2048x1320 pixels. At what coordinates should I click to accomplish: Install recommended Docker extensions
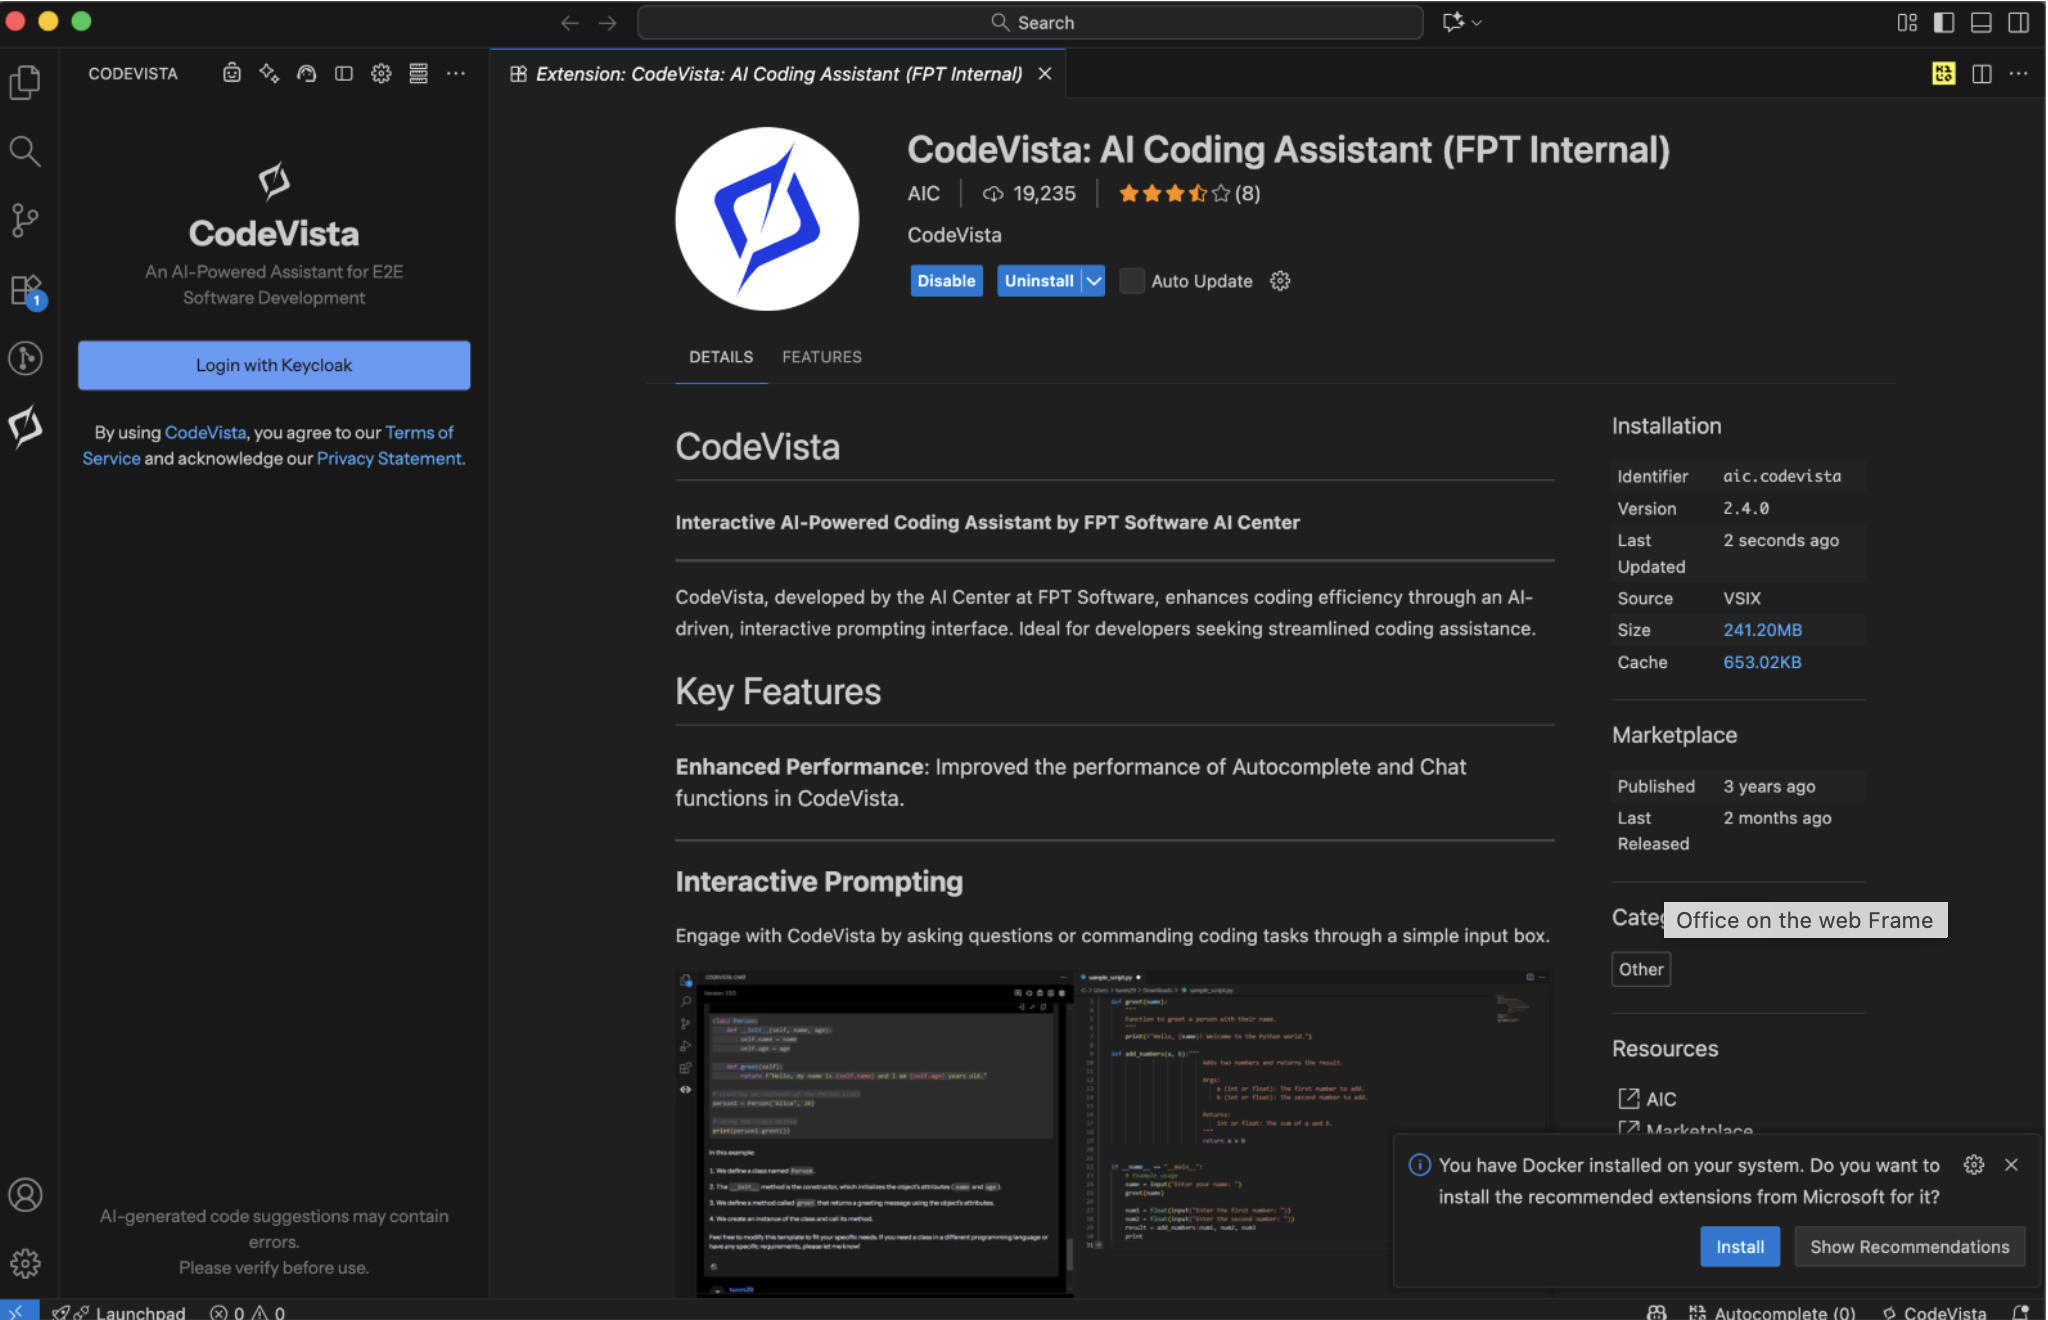click(x=1740, y=1247)
